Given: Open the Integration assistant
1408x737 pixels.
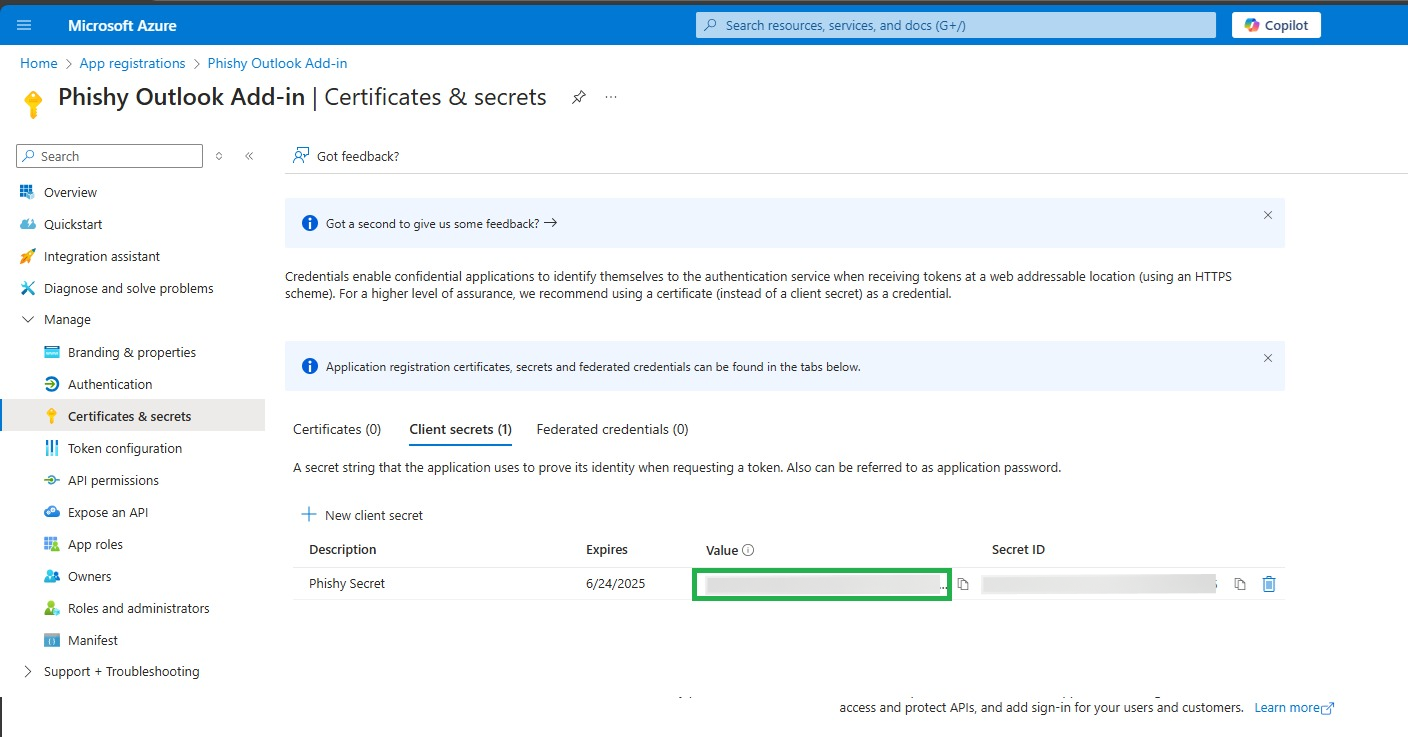Looking at the screenshot, I should pyautogui.click(x=102, y=256).
